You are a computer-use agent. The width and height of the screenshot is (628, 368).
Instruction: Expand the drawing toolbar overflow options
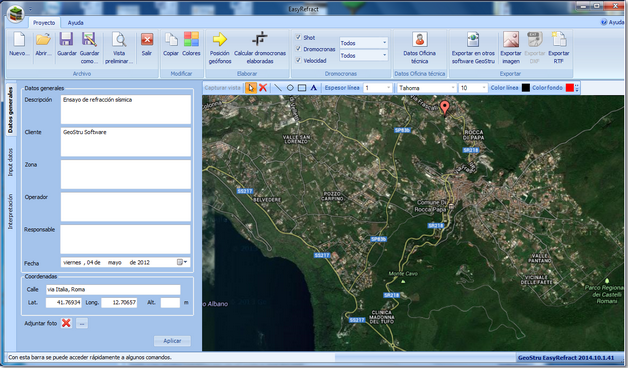[x=577, y=88]
